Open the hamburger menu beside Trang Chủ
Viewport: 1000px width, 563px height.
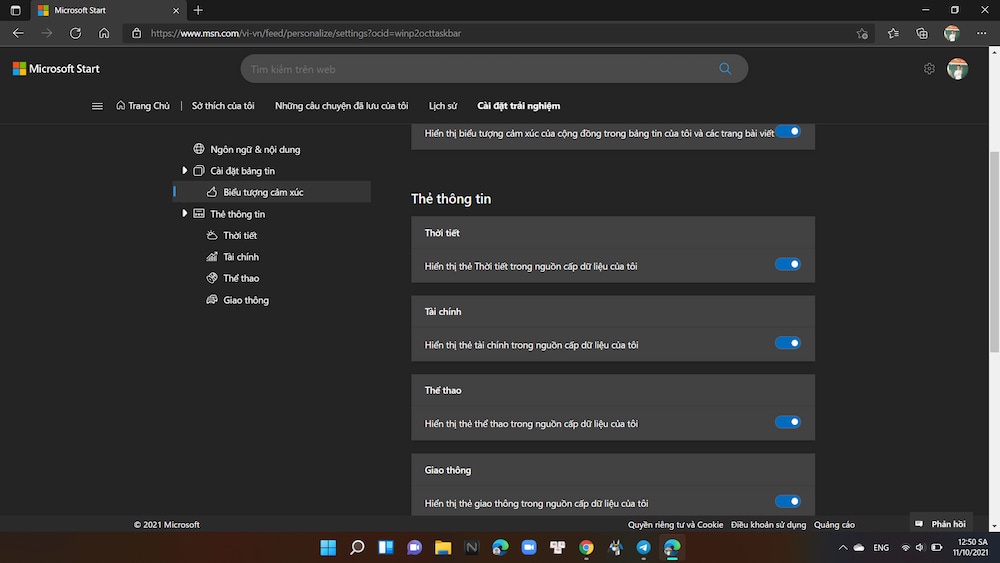coord(97,106)
